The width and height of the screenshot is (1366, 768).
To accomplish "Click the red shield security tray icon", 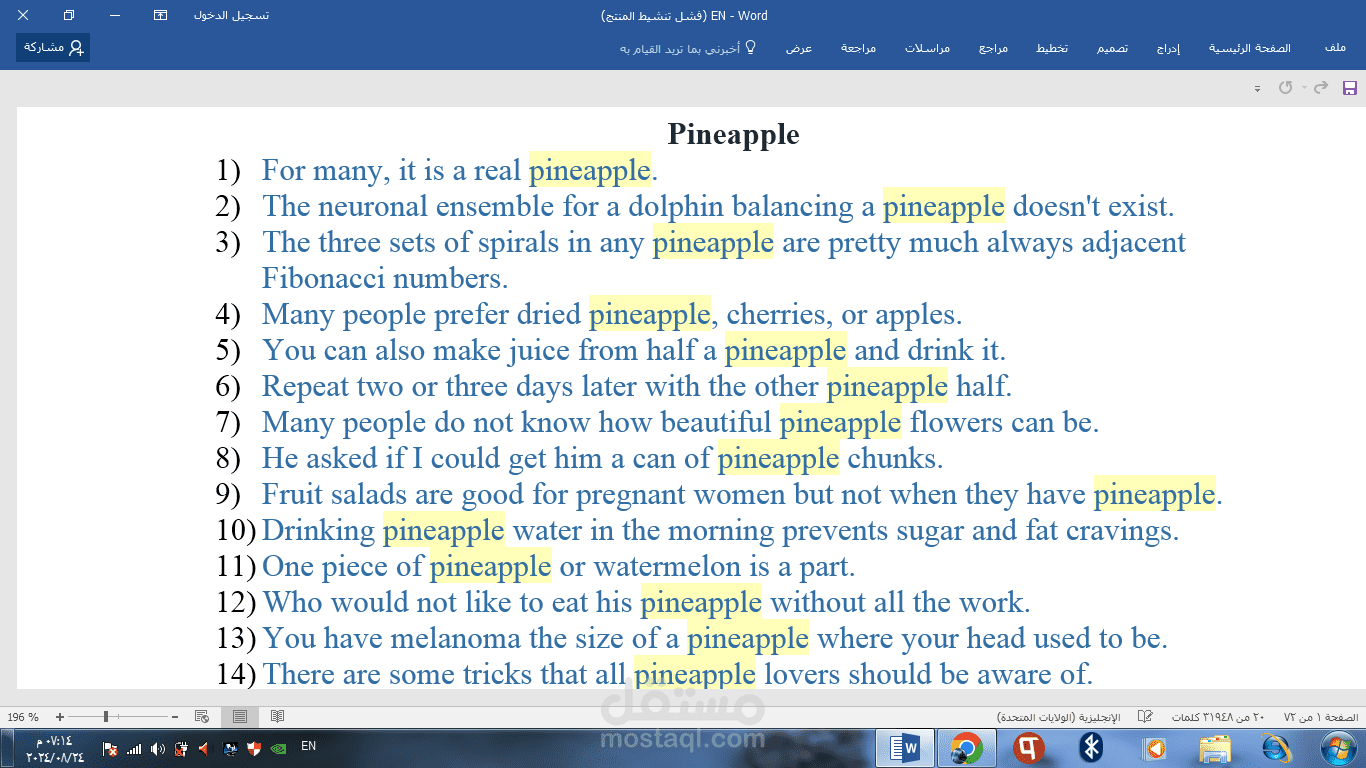I will point(254,748).
